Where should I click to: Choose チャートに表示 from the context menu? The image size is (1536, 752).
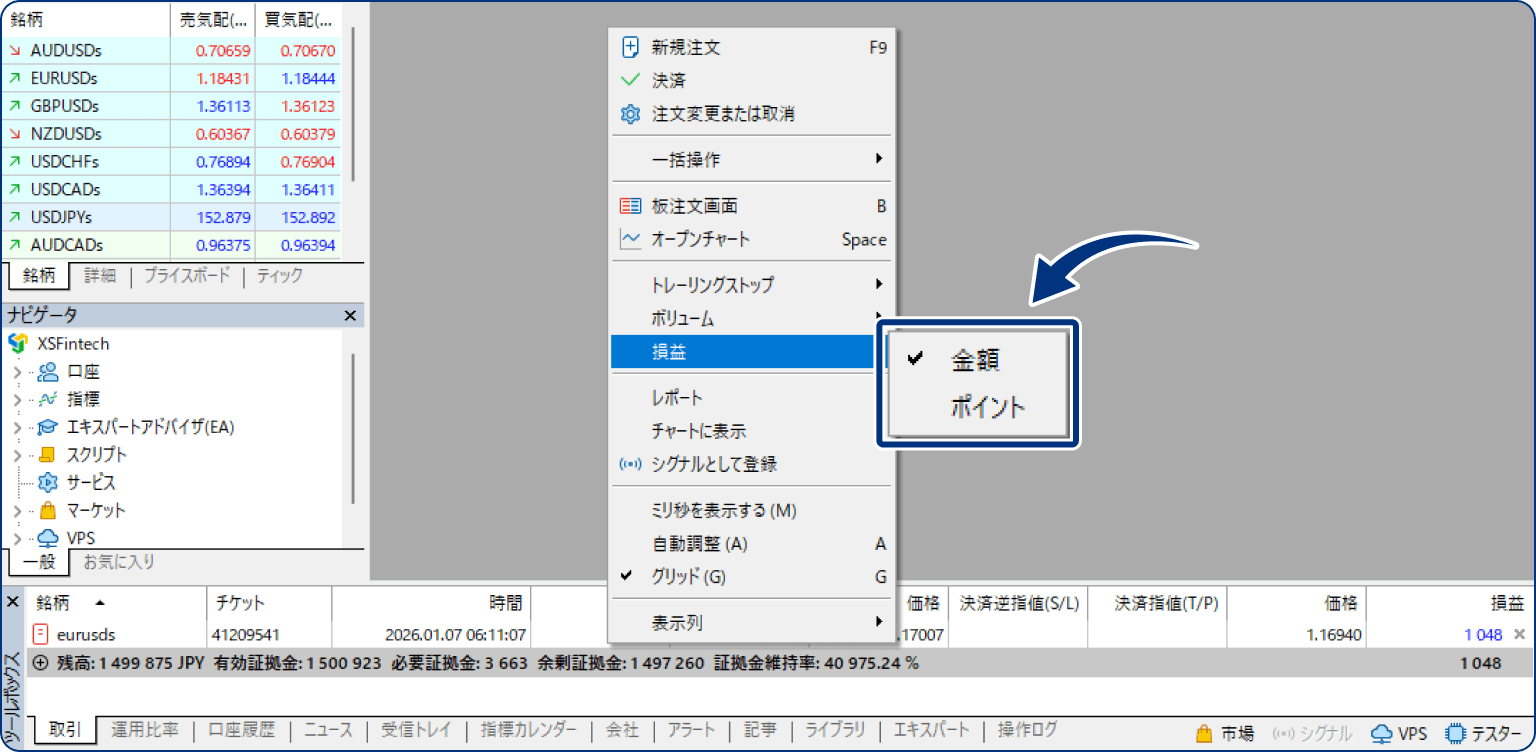752,431
